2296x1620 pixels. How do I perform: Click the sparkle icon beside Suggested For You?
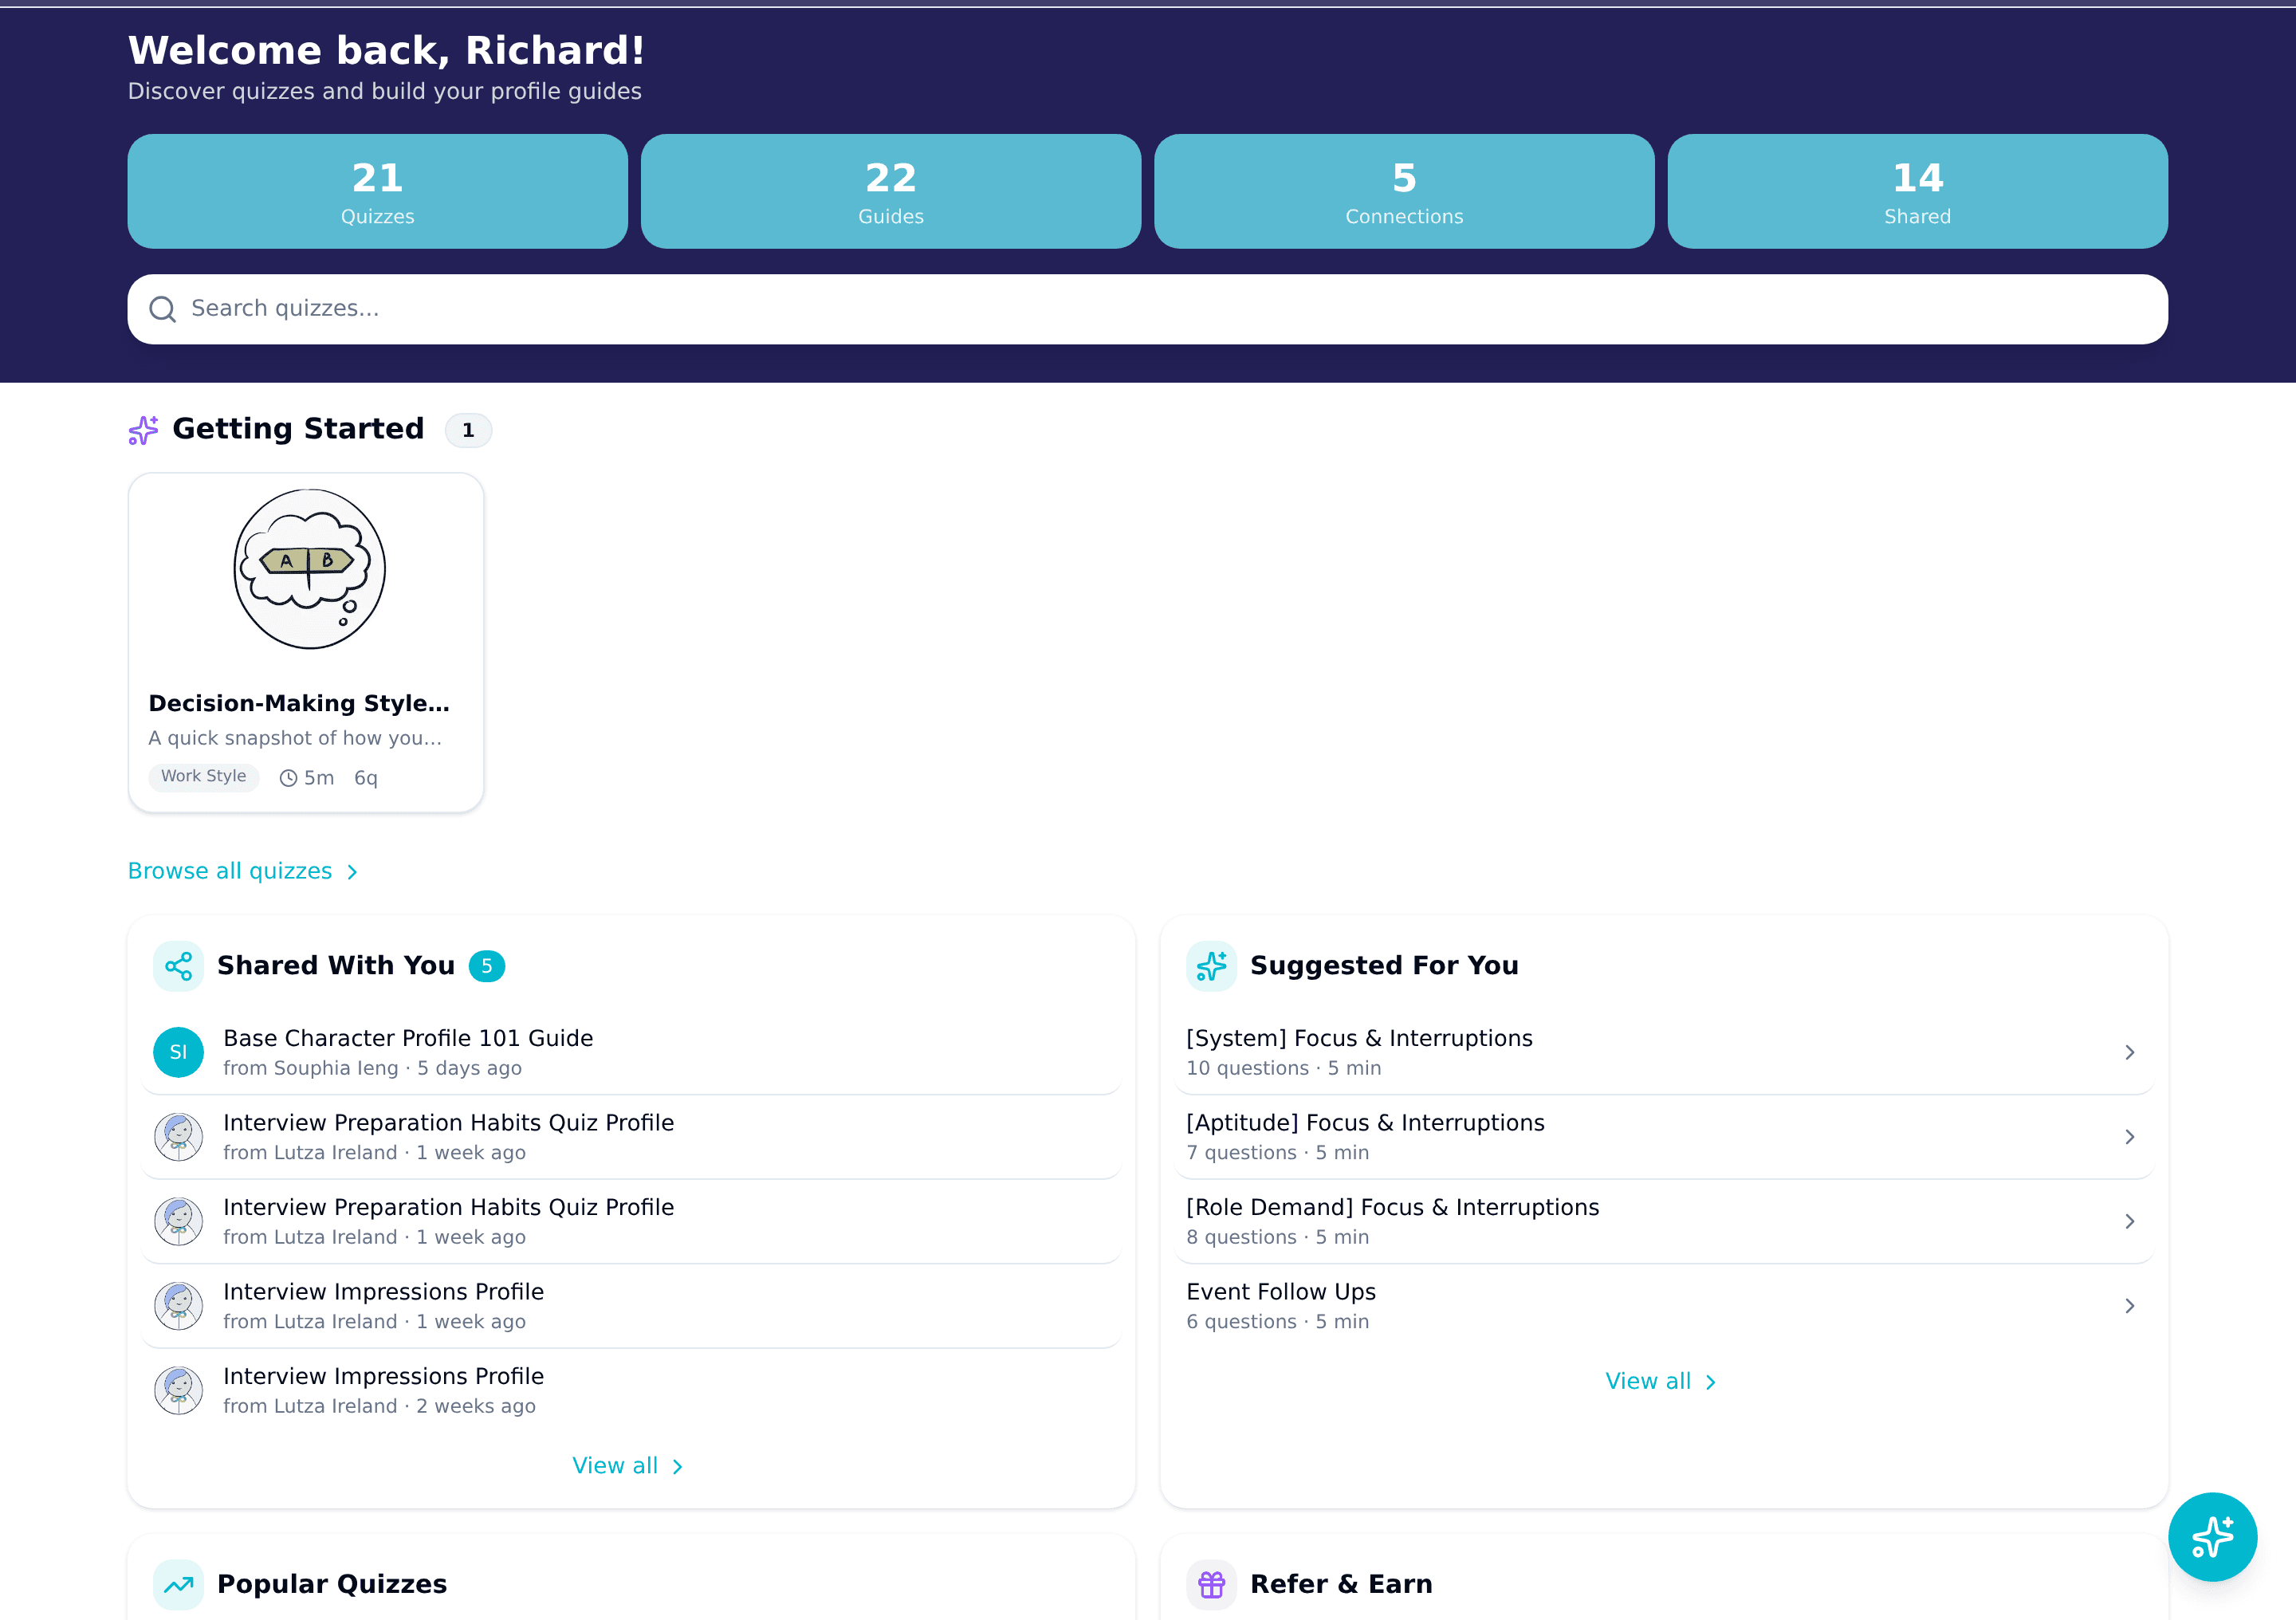point(1211,965)
